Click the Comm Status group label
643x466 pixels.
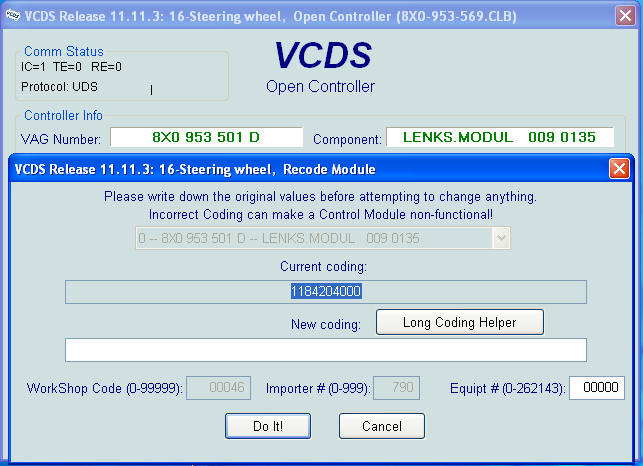pos(64,51)
